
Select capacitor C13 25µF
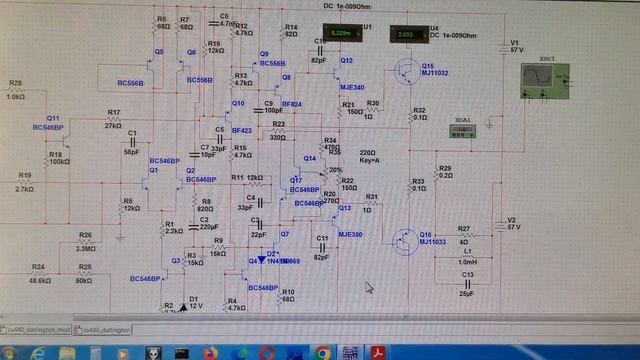[x=468, y=284]
